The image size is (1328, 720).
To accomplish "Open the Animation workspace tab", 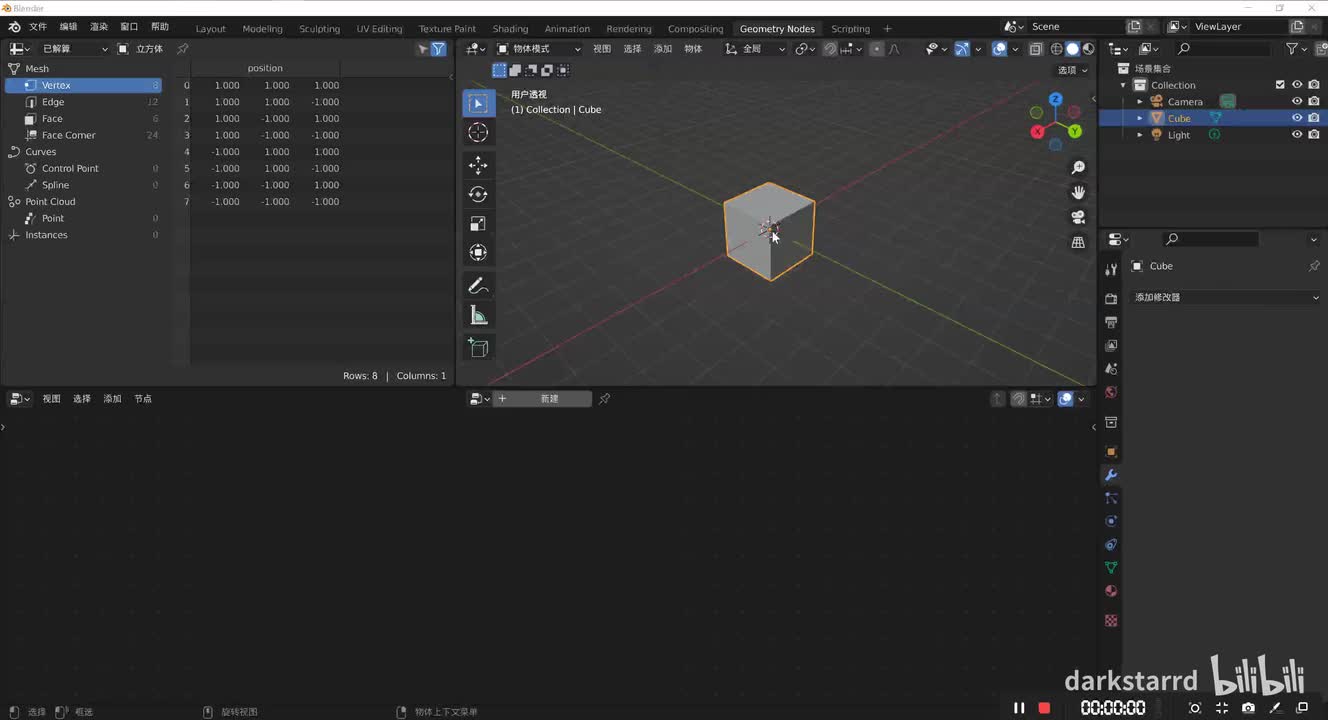I will tap(567, 28).
